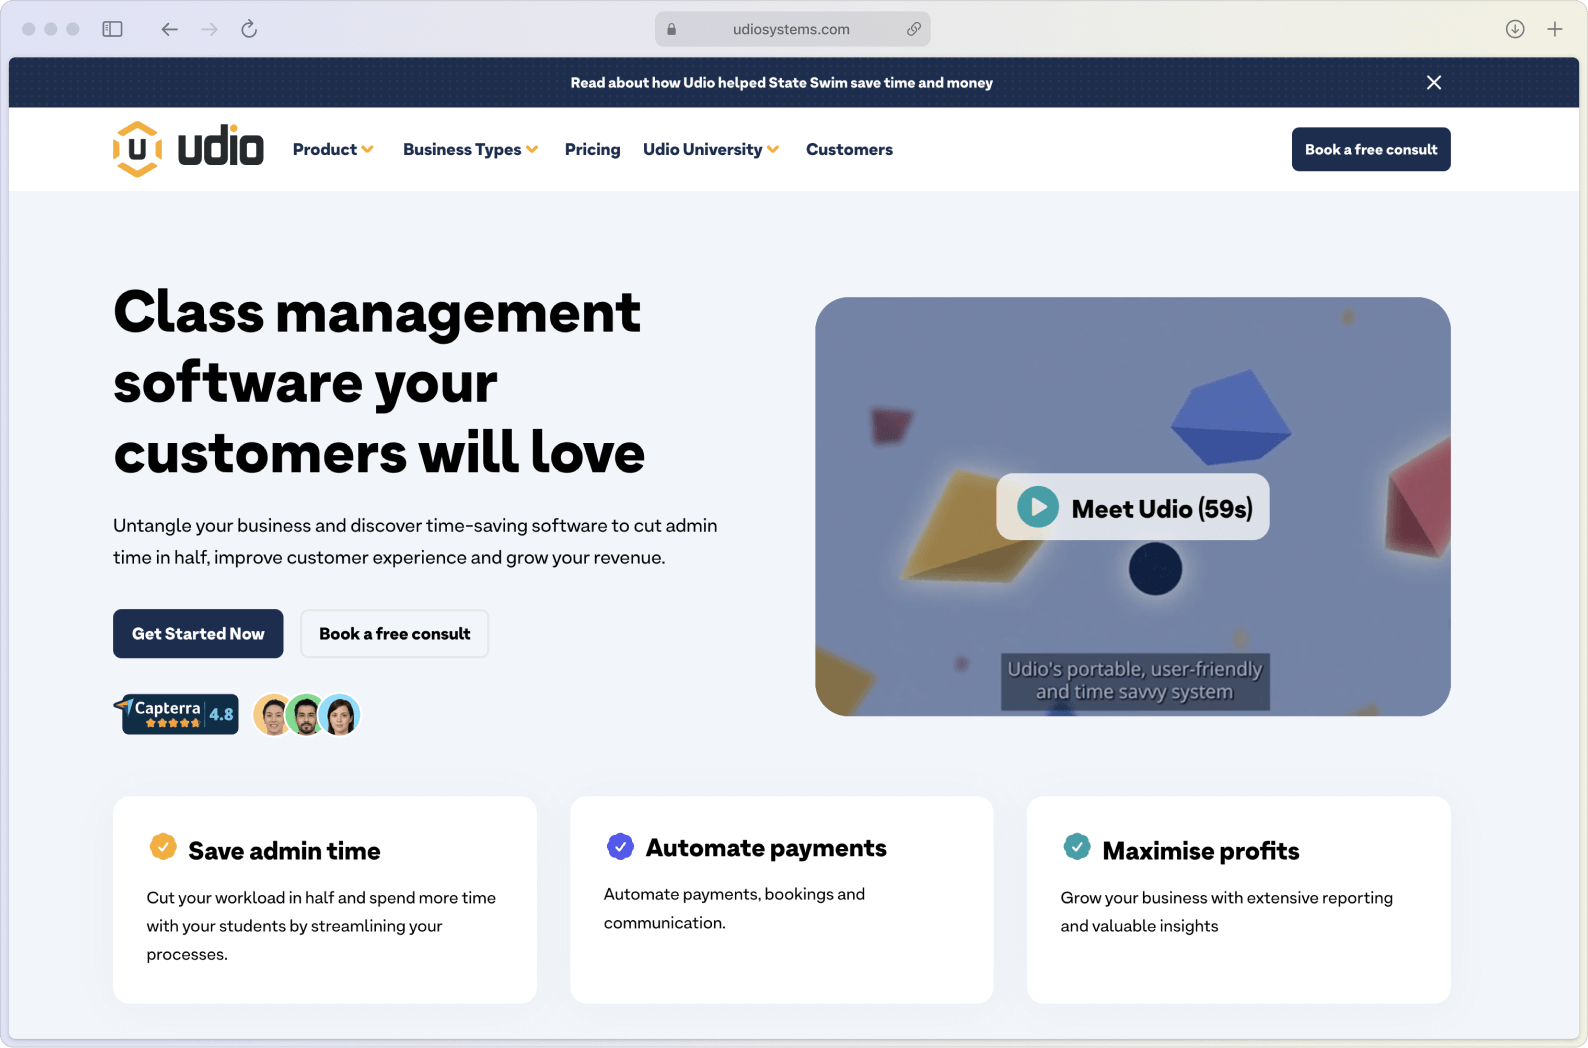This screenshot has width=1588, height=1048.
Task: Click the orange check badge by Save admin time
Action: pos(163,846)
